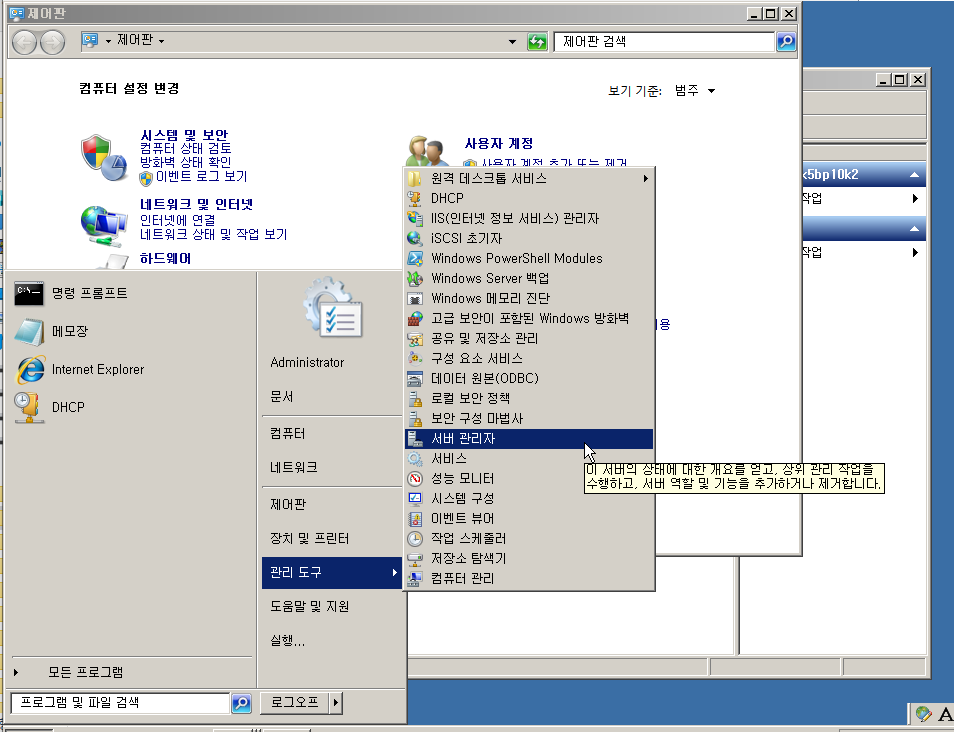Click the 저장소 탐색기 icon
Viewport: 954px width, 732px height.
415,559
